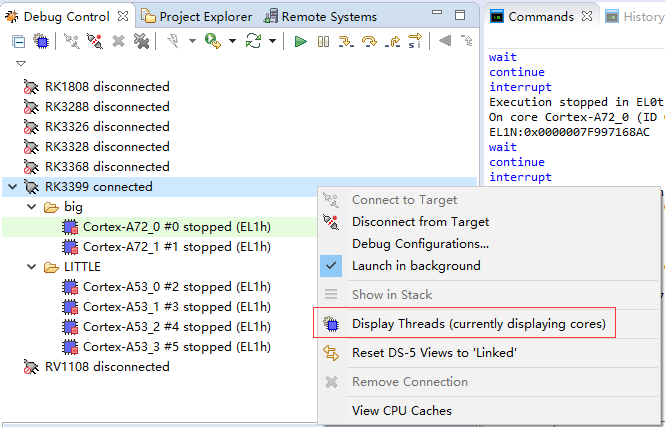Click the Collapse All toolbar icon
Image resolution: width=665 pixels, height=427 pixels.
[x=18, y=42]
